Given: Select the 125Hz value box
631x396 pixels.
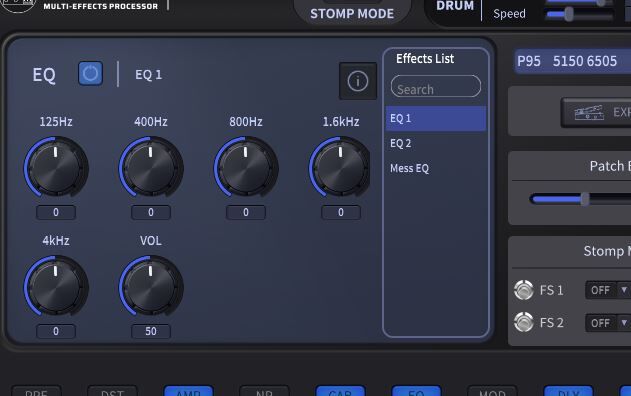Looking at the screenshot, I should tap(56, 212).
